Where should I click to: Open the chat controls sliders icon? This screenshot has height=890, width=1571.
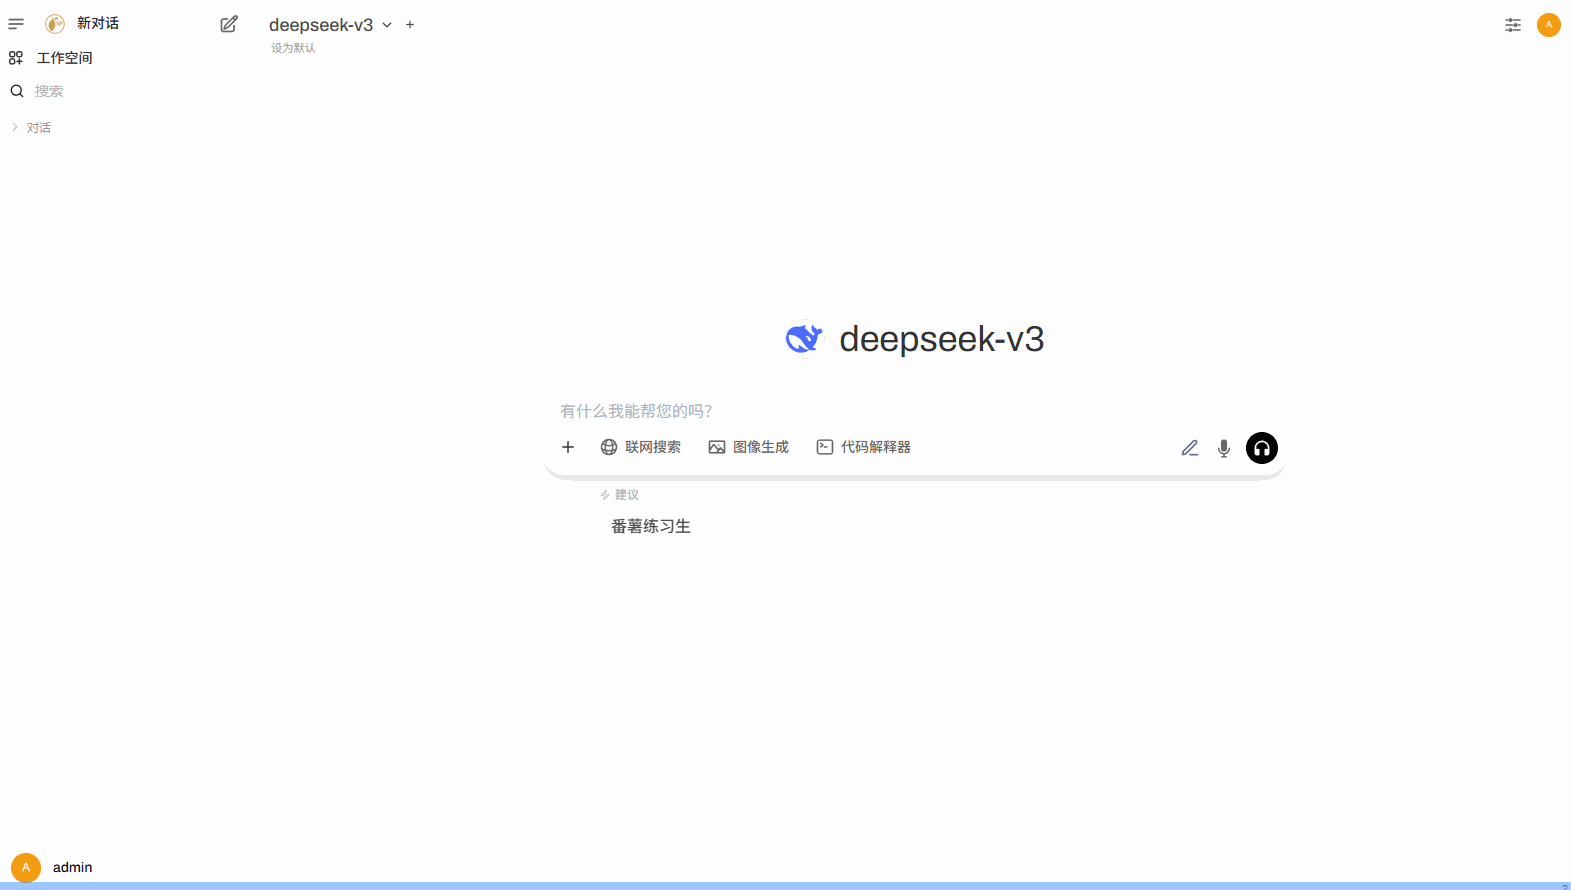(x=1513, y=25)
